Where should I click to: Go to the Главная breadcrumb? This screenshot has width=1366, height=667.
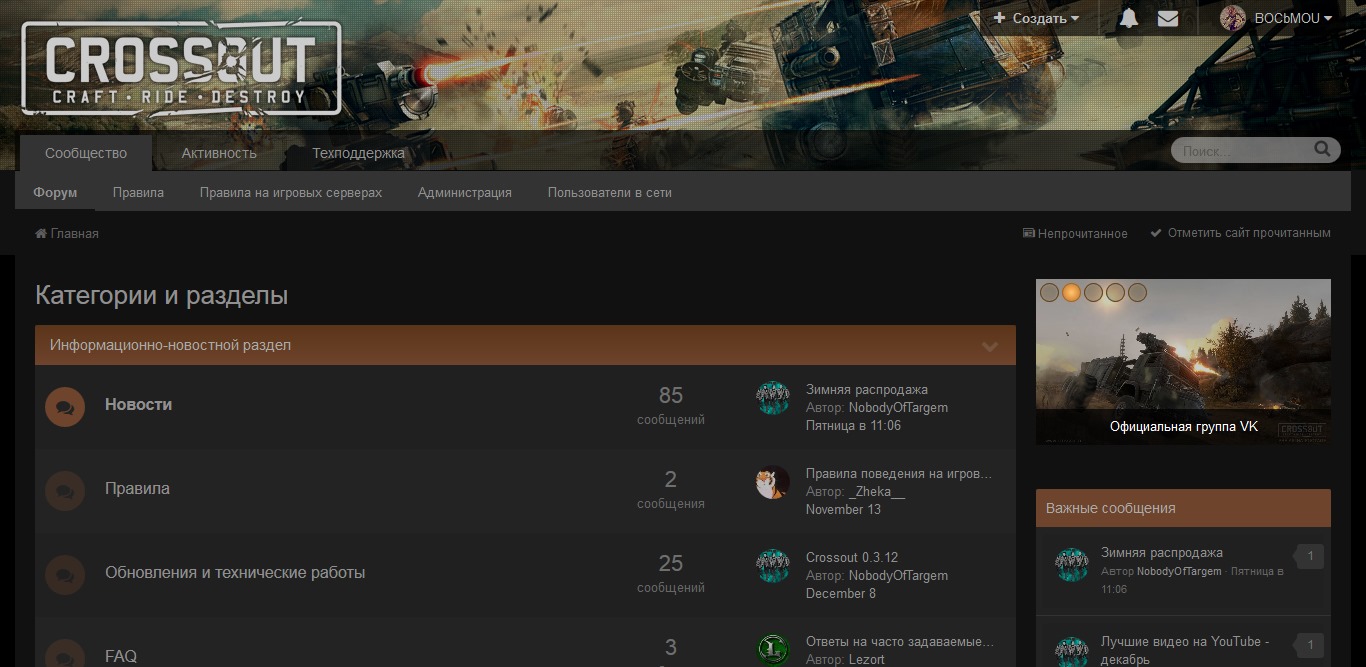[67, 233]
